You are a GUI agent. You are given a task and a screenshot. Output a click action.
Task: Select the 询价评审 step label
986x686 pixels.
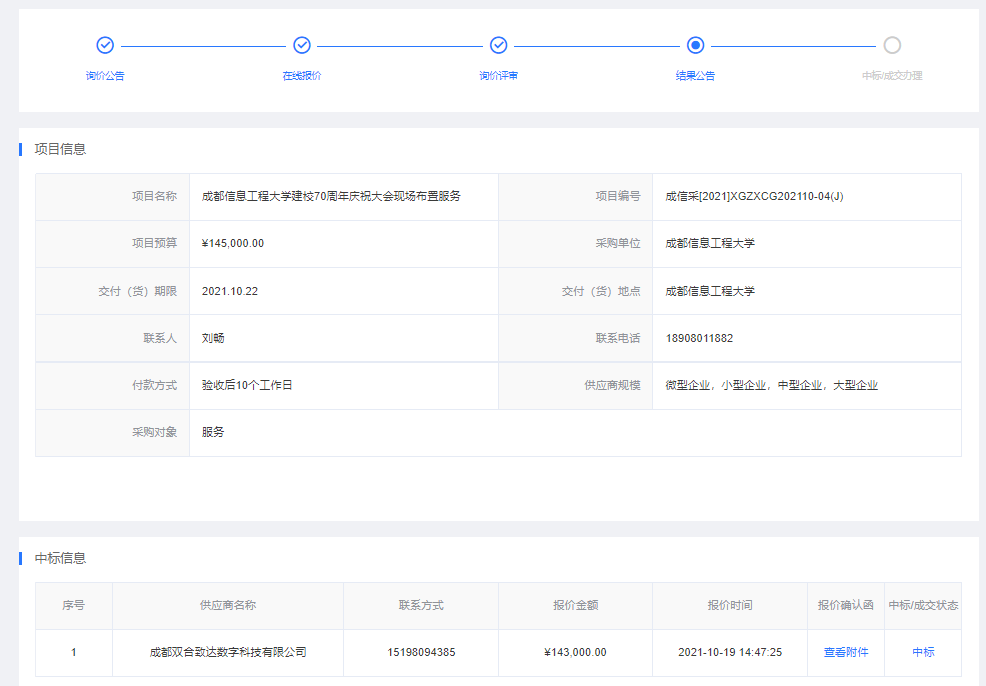coord(499,75)
